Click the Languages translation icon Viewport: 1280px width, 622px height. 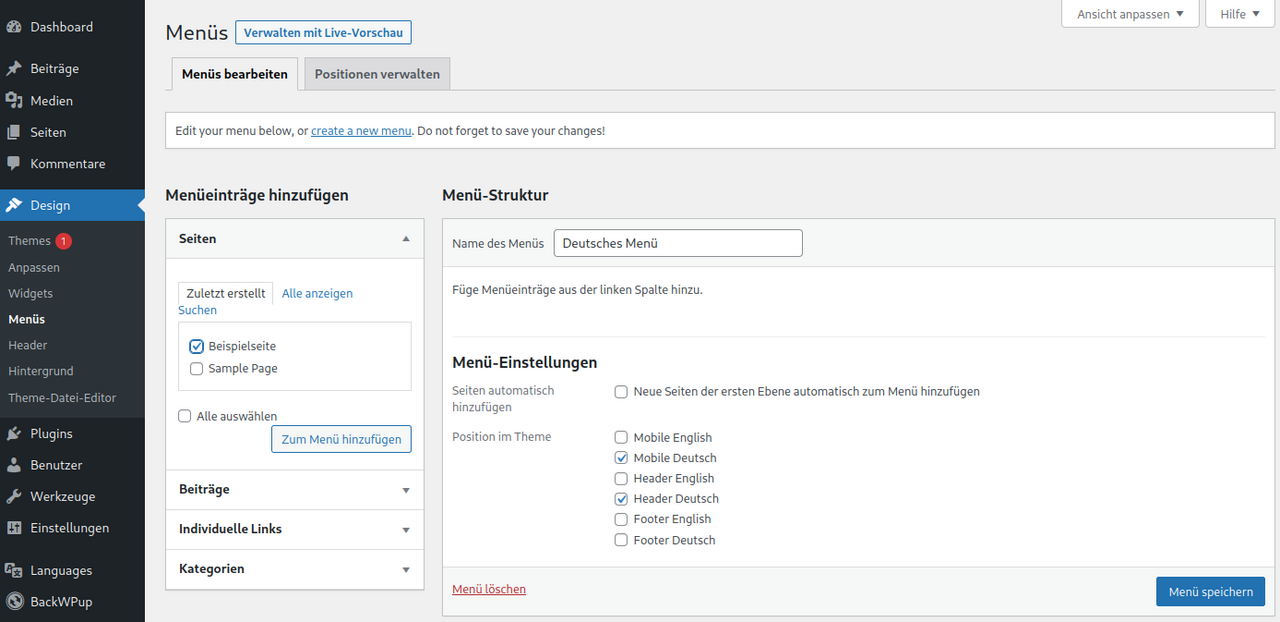[x=14, y=570]
